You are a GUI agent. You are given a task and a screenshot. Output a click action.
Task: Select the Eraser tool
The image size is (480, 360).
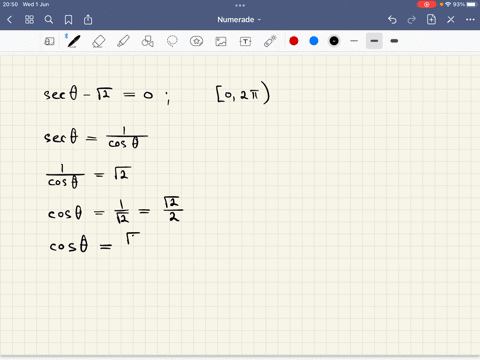point(99,41)
